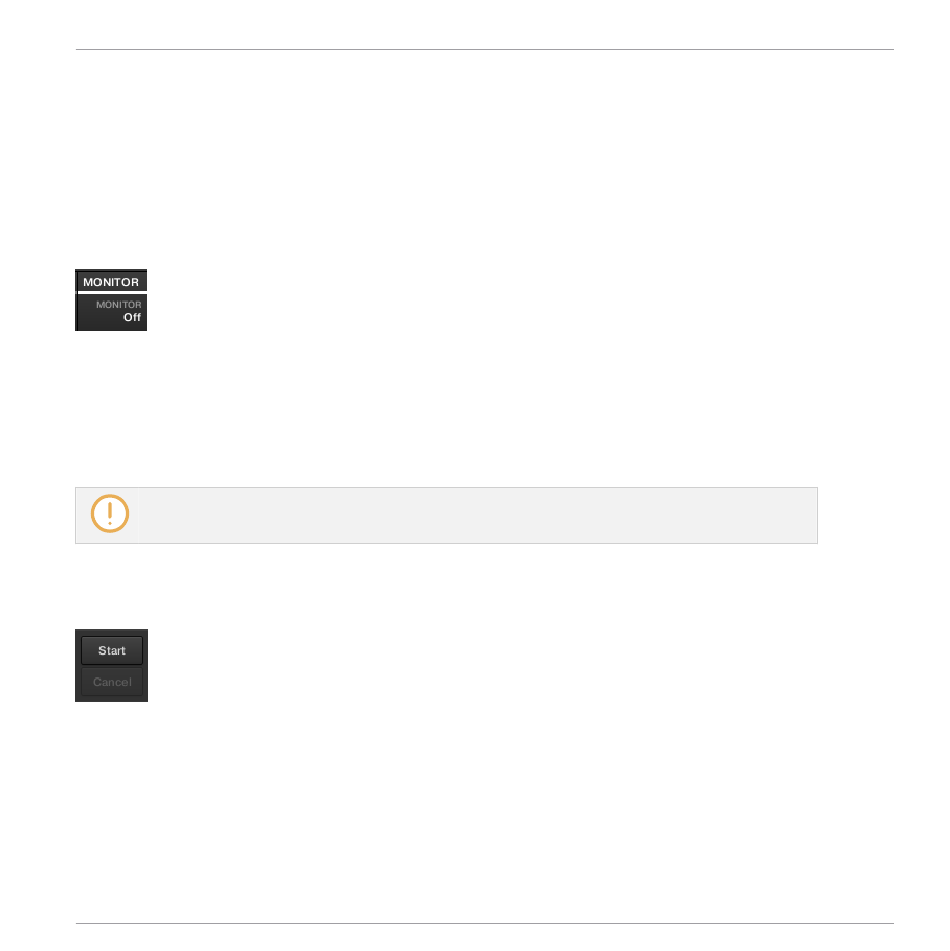
Task: Begin the process with Start
Action: point(112,650)
